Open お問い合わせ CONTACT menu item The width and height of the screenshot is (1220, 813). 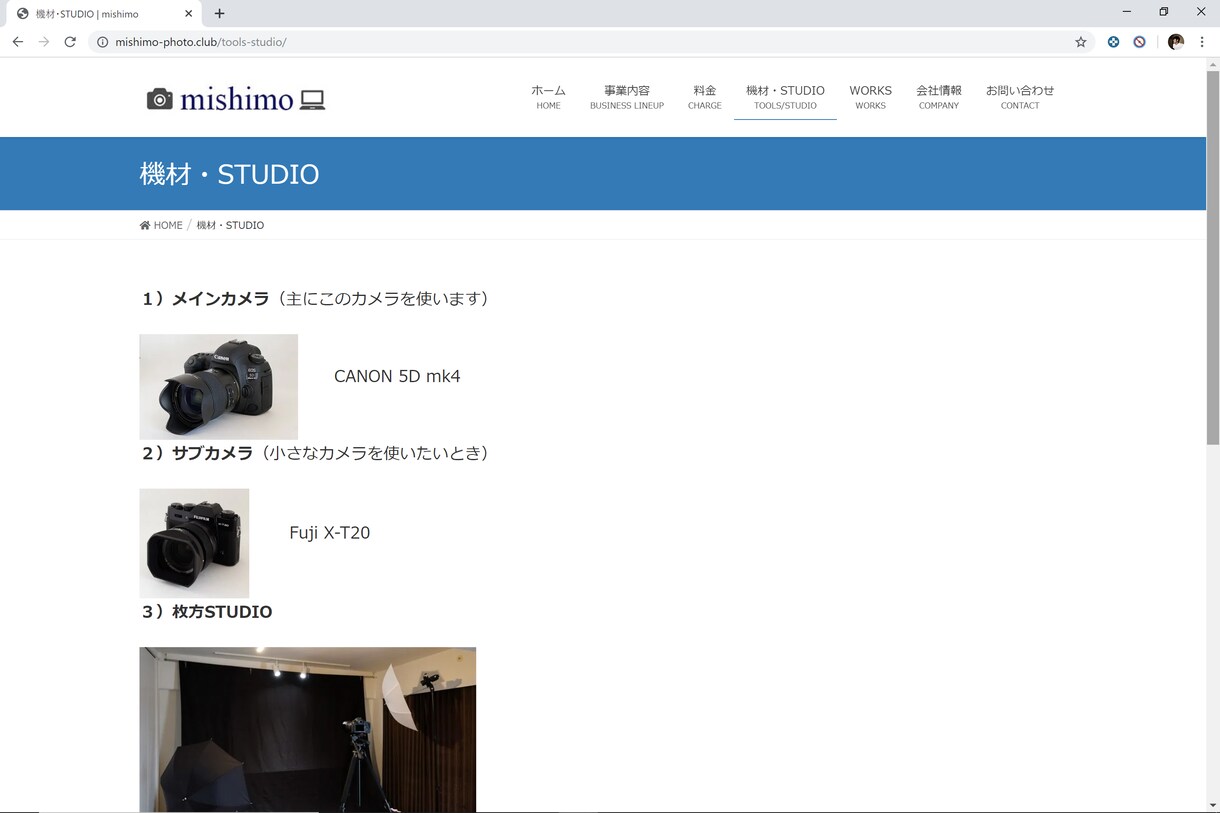coord(1020,97)
